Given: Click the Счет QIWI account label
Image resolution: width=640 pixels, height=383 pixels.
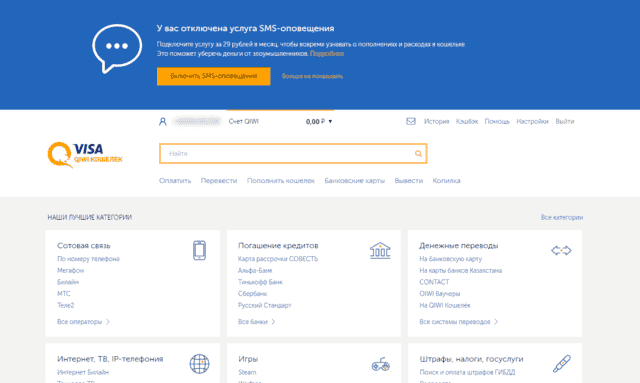Looking at the screenshot, I should 244,121.
